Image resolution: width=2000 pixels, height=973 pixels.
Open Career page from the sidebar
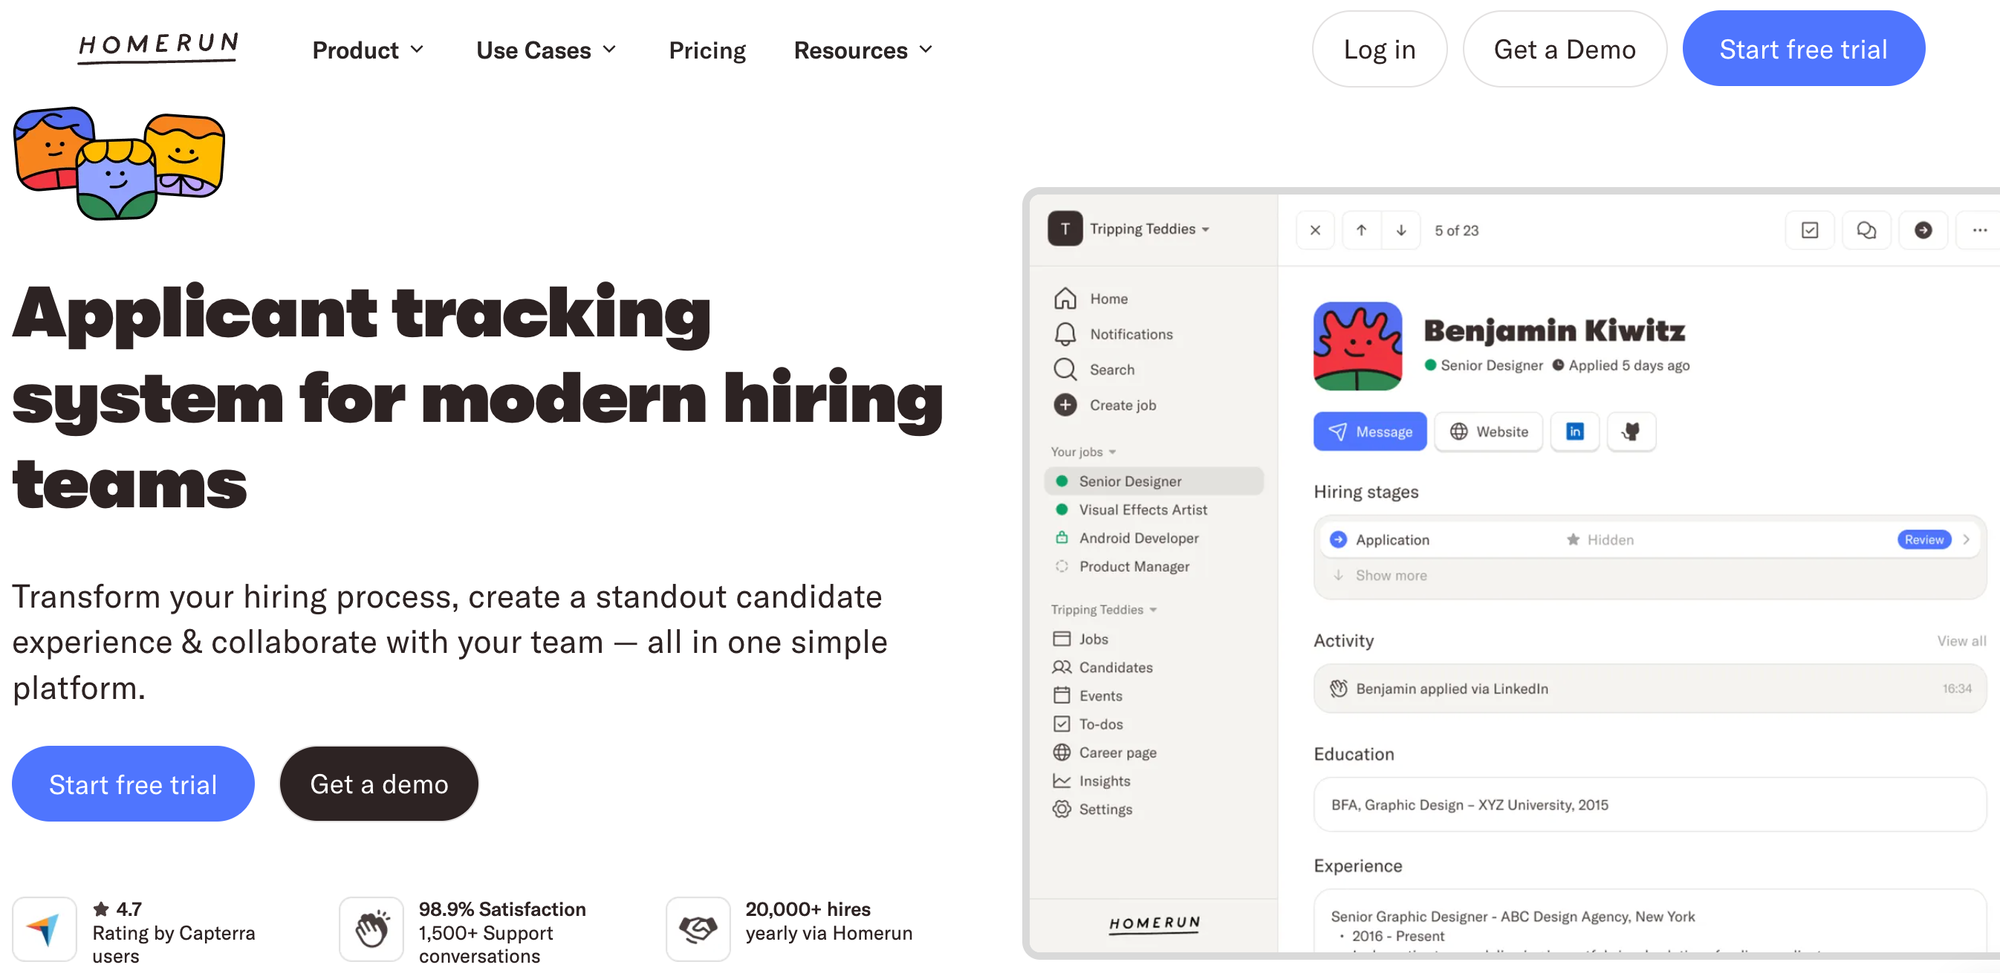tap(1117, 752)
